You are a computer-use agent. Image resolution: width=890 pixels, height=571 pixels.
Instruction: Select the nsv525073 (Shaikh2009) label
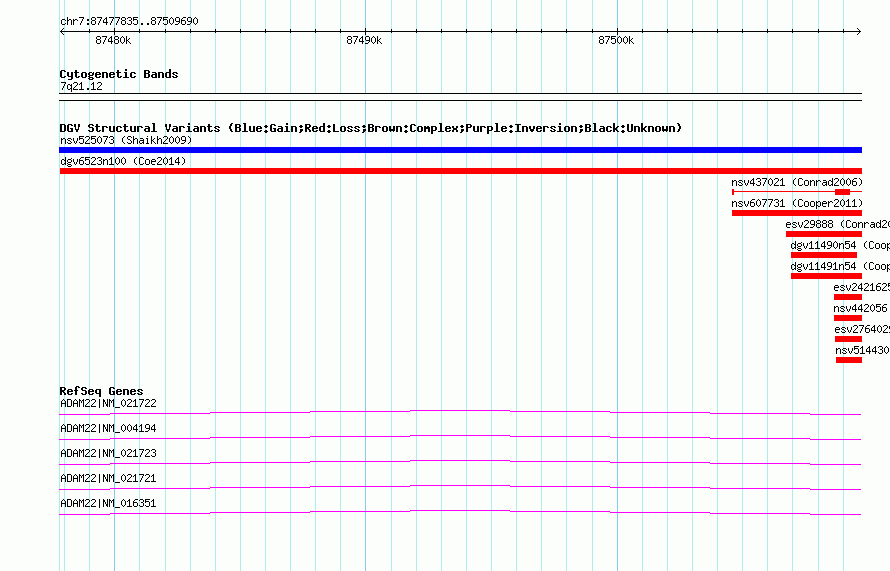tap(126, 140)
